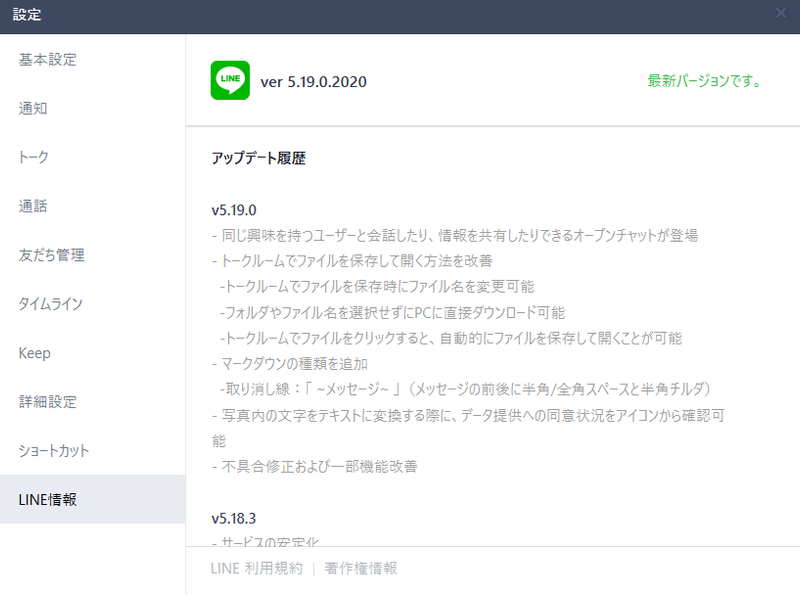Click the v5.19.0 version heading
This screenshot has width=800, height=595.
pos(234,210)
